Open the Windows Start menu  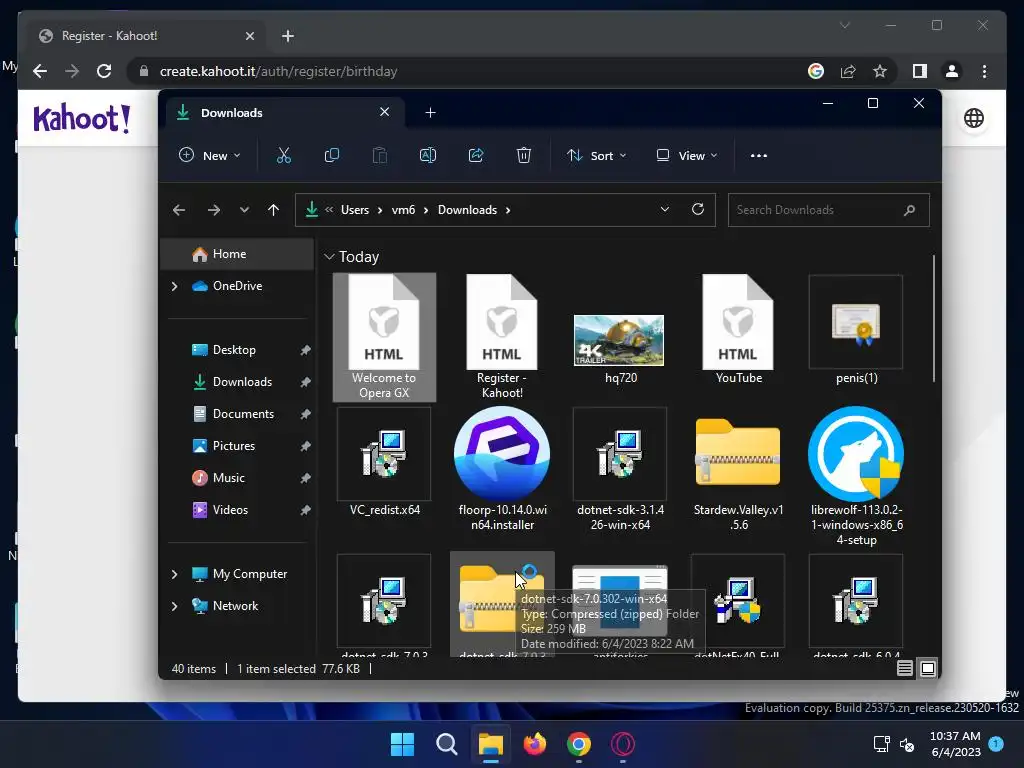click(402, 744)
